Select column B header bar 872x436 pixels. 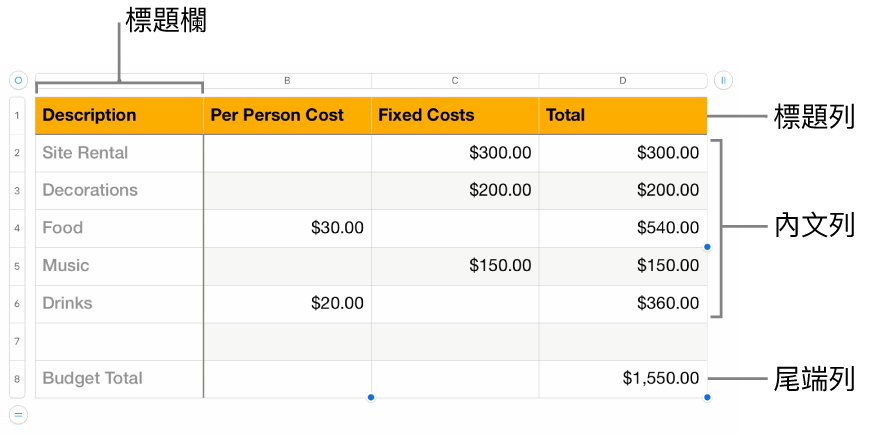coord(287,80)
